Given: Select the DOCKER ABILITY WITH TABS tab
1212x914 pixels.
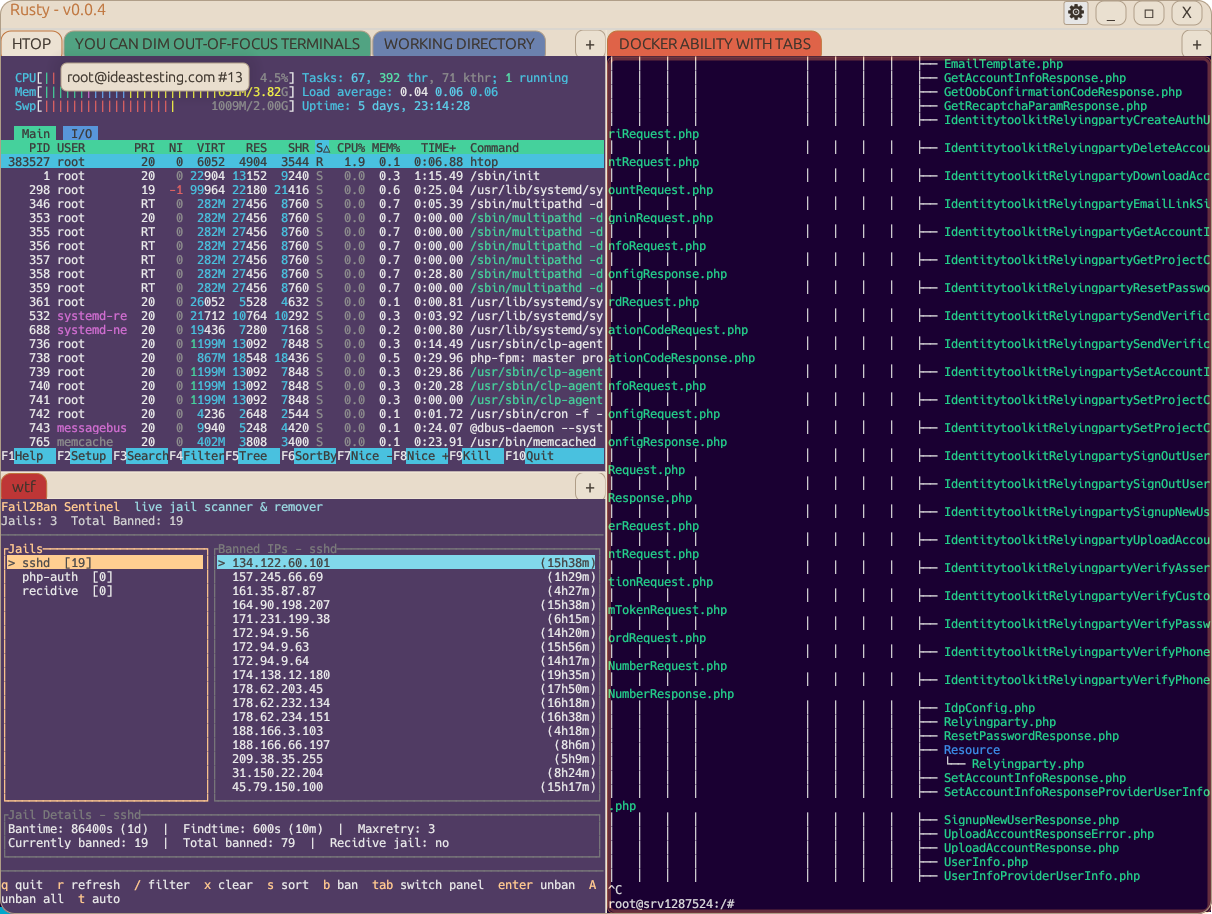Looking at the screenshot, I should 715,44.
